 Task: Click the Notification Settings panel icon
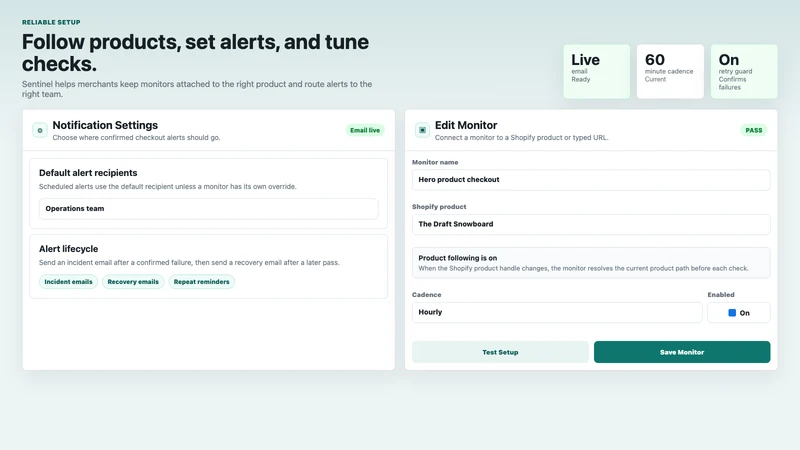tap(40, 130)
